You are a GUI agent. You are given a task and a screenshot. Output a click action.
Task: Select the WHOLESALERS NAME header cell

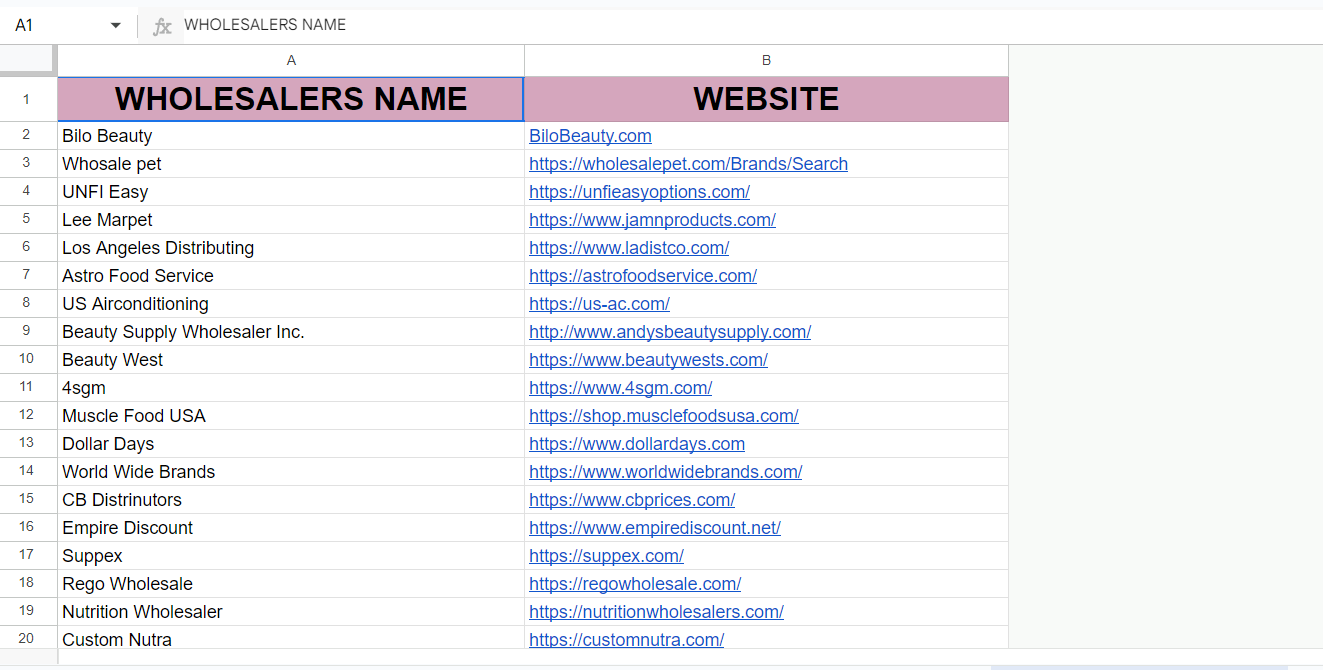(x=291, y=99)
